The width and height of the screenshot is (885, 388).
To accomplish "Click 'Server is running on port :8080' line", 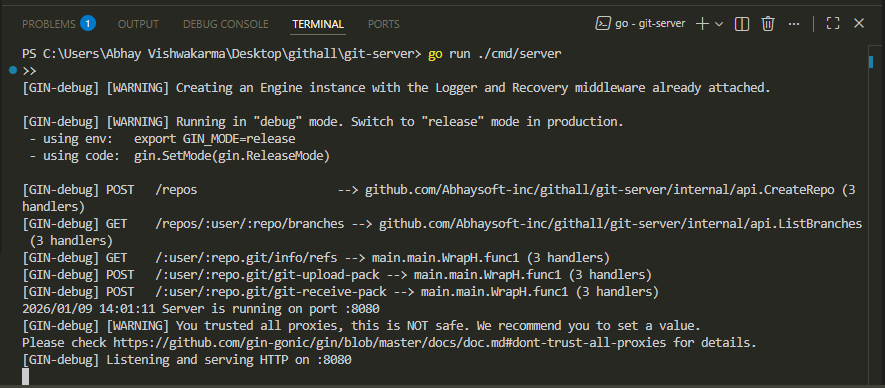I will 200,309.
